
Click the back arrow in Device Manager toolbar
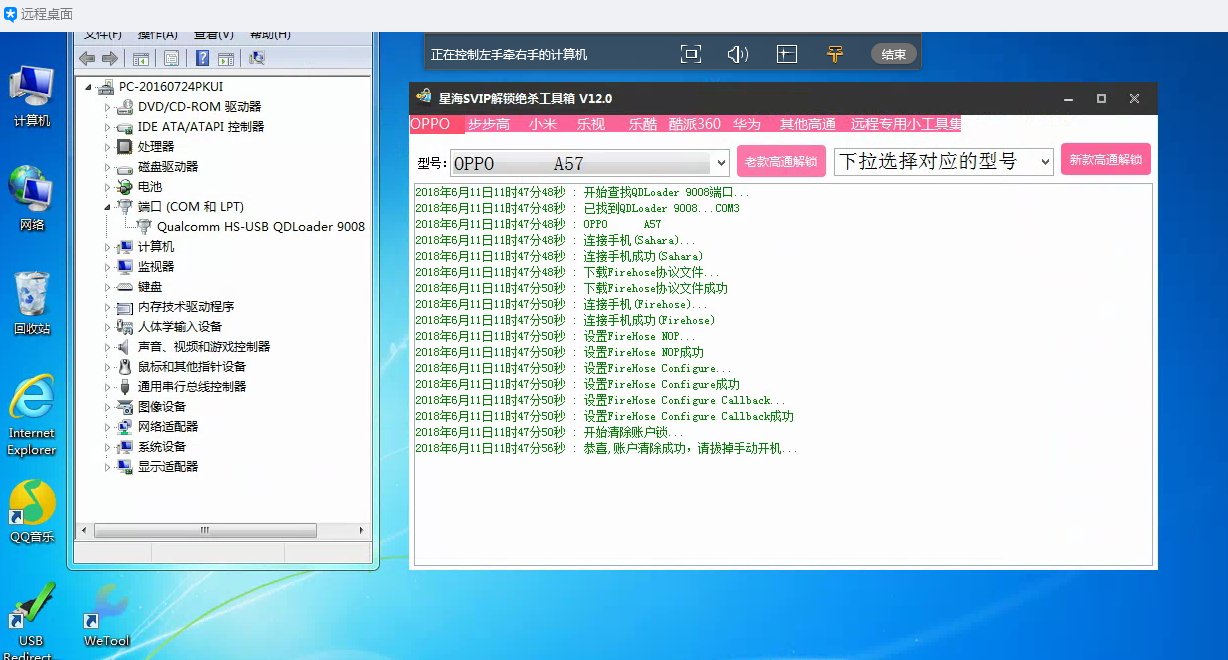tap(87, 59)
